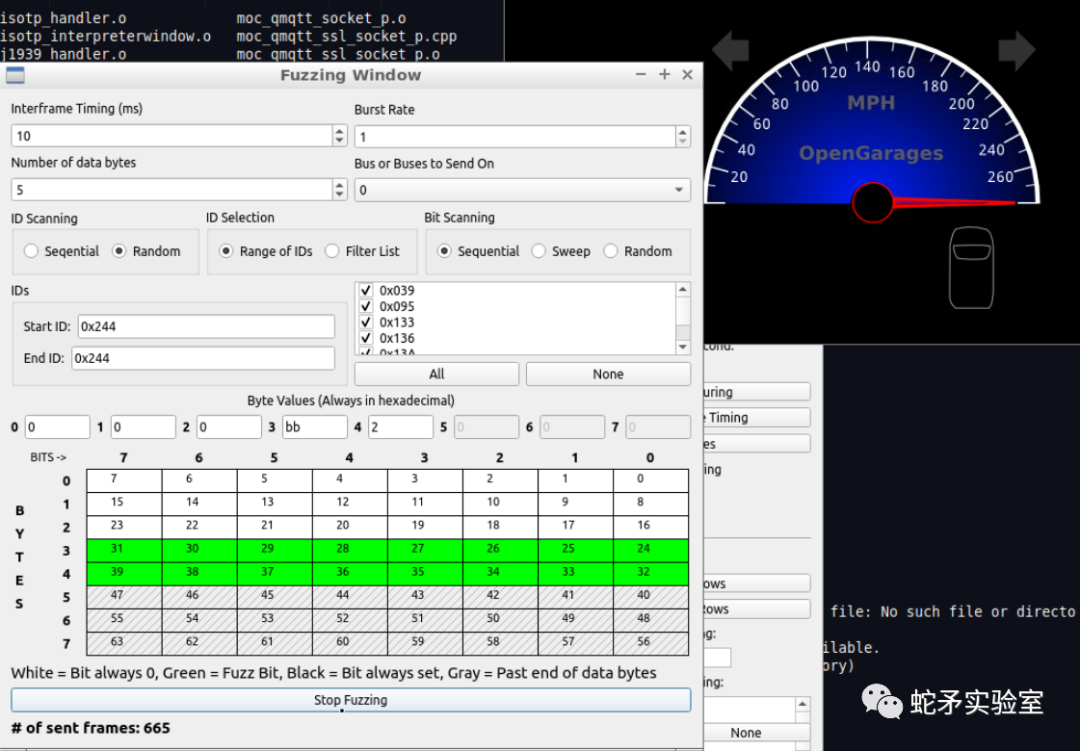The height and width of the screenshot is (751, 1080).
Task: Increase the Burst Rate spinner value
Action: tap(682, 131)
